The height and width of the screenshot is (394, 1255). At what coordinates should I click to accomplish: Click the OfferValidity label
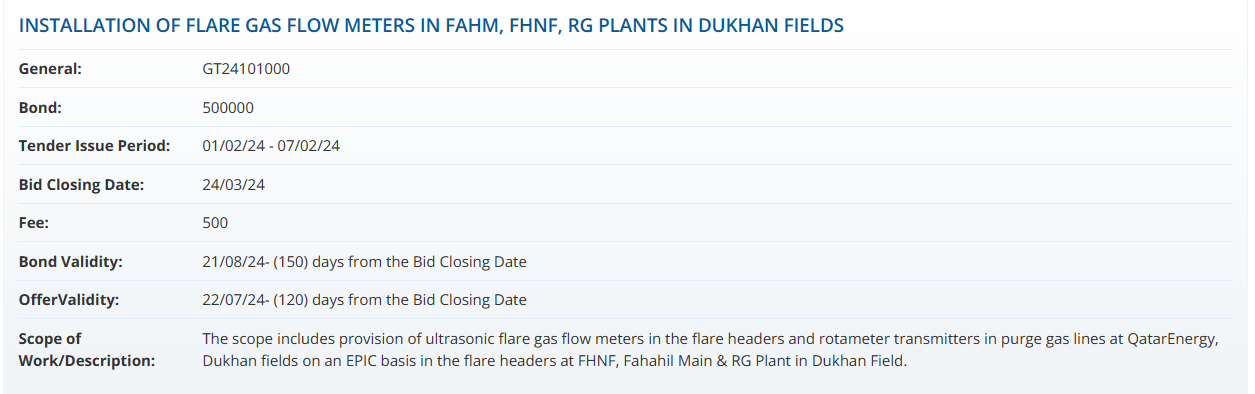(69, 300)
